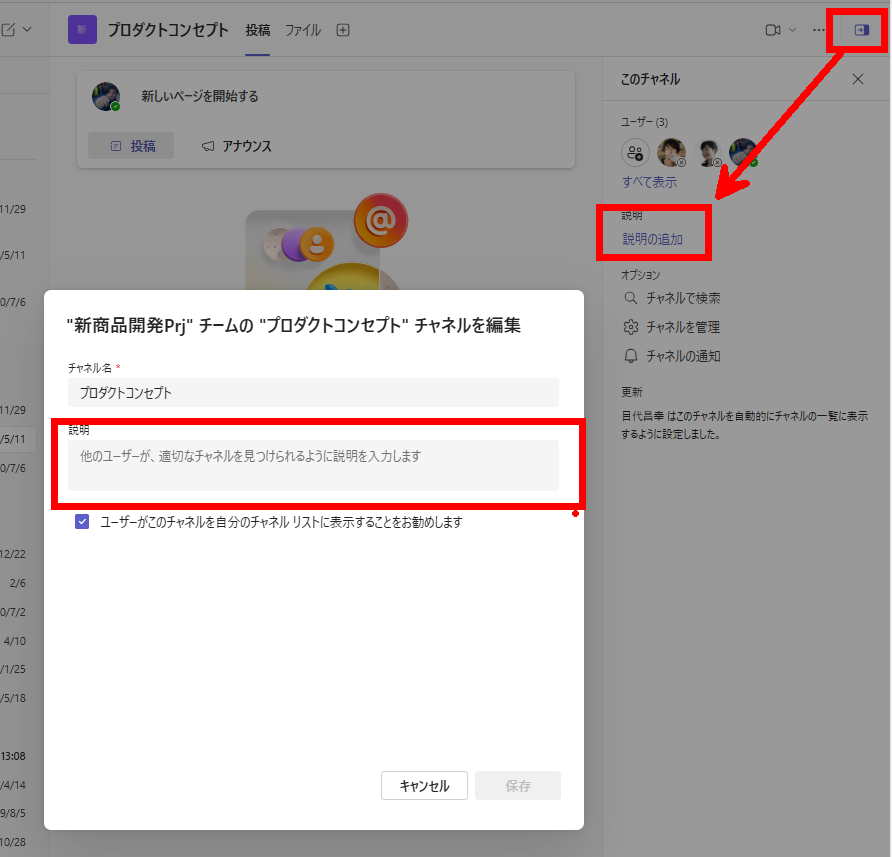892x857 pixels.
Task: Click the ユーザー (3) heading text
Action: pos(645,122)
